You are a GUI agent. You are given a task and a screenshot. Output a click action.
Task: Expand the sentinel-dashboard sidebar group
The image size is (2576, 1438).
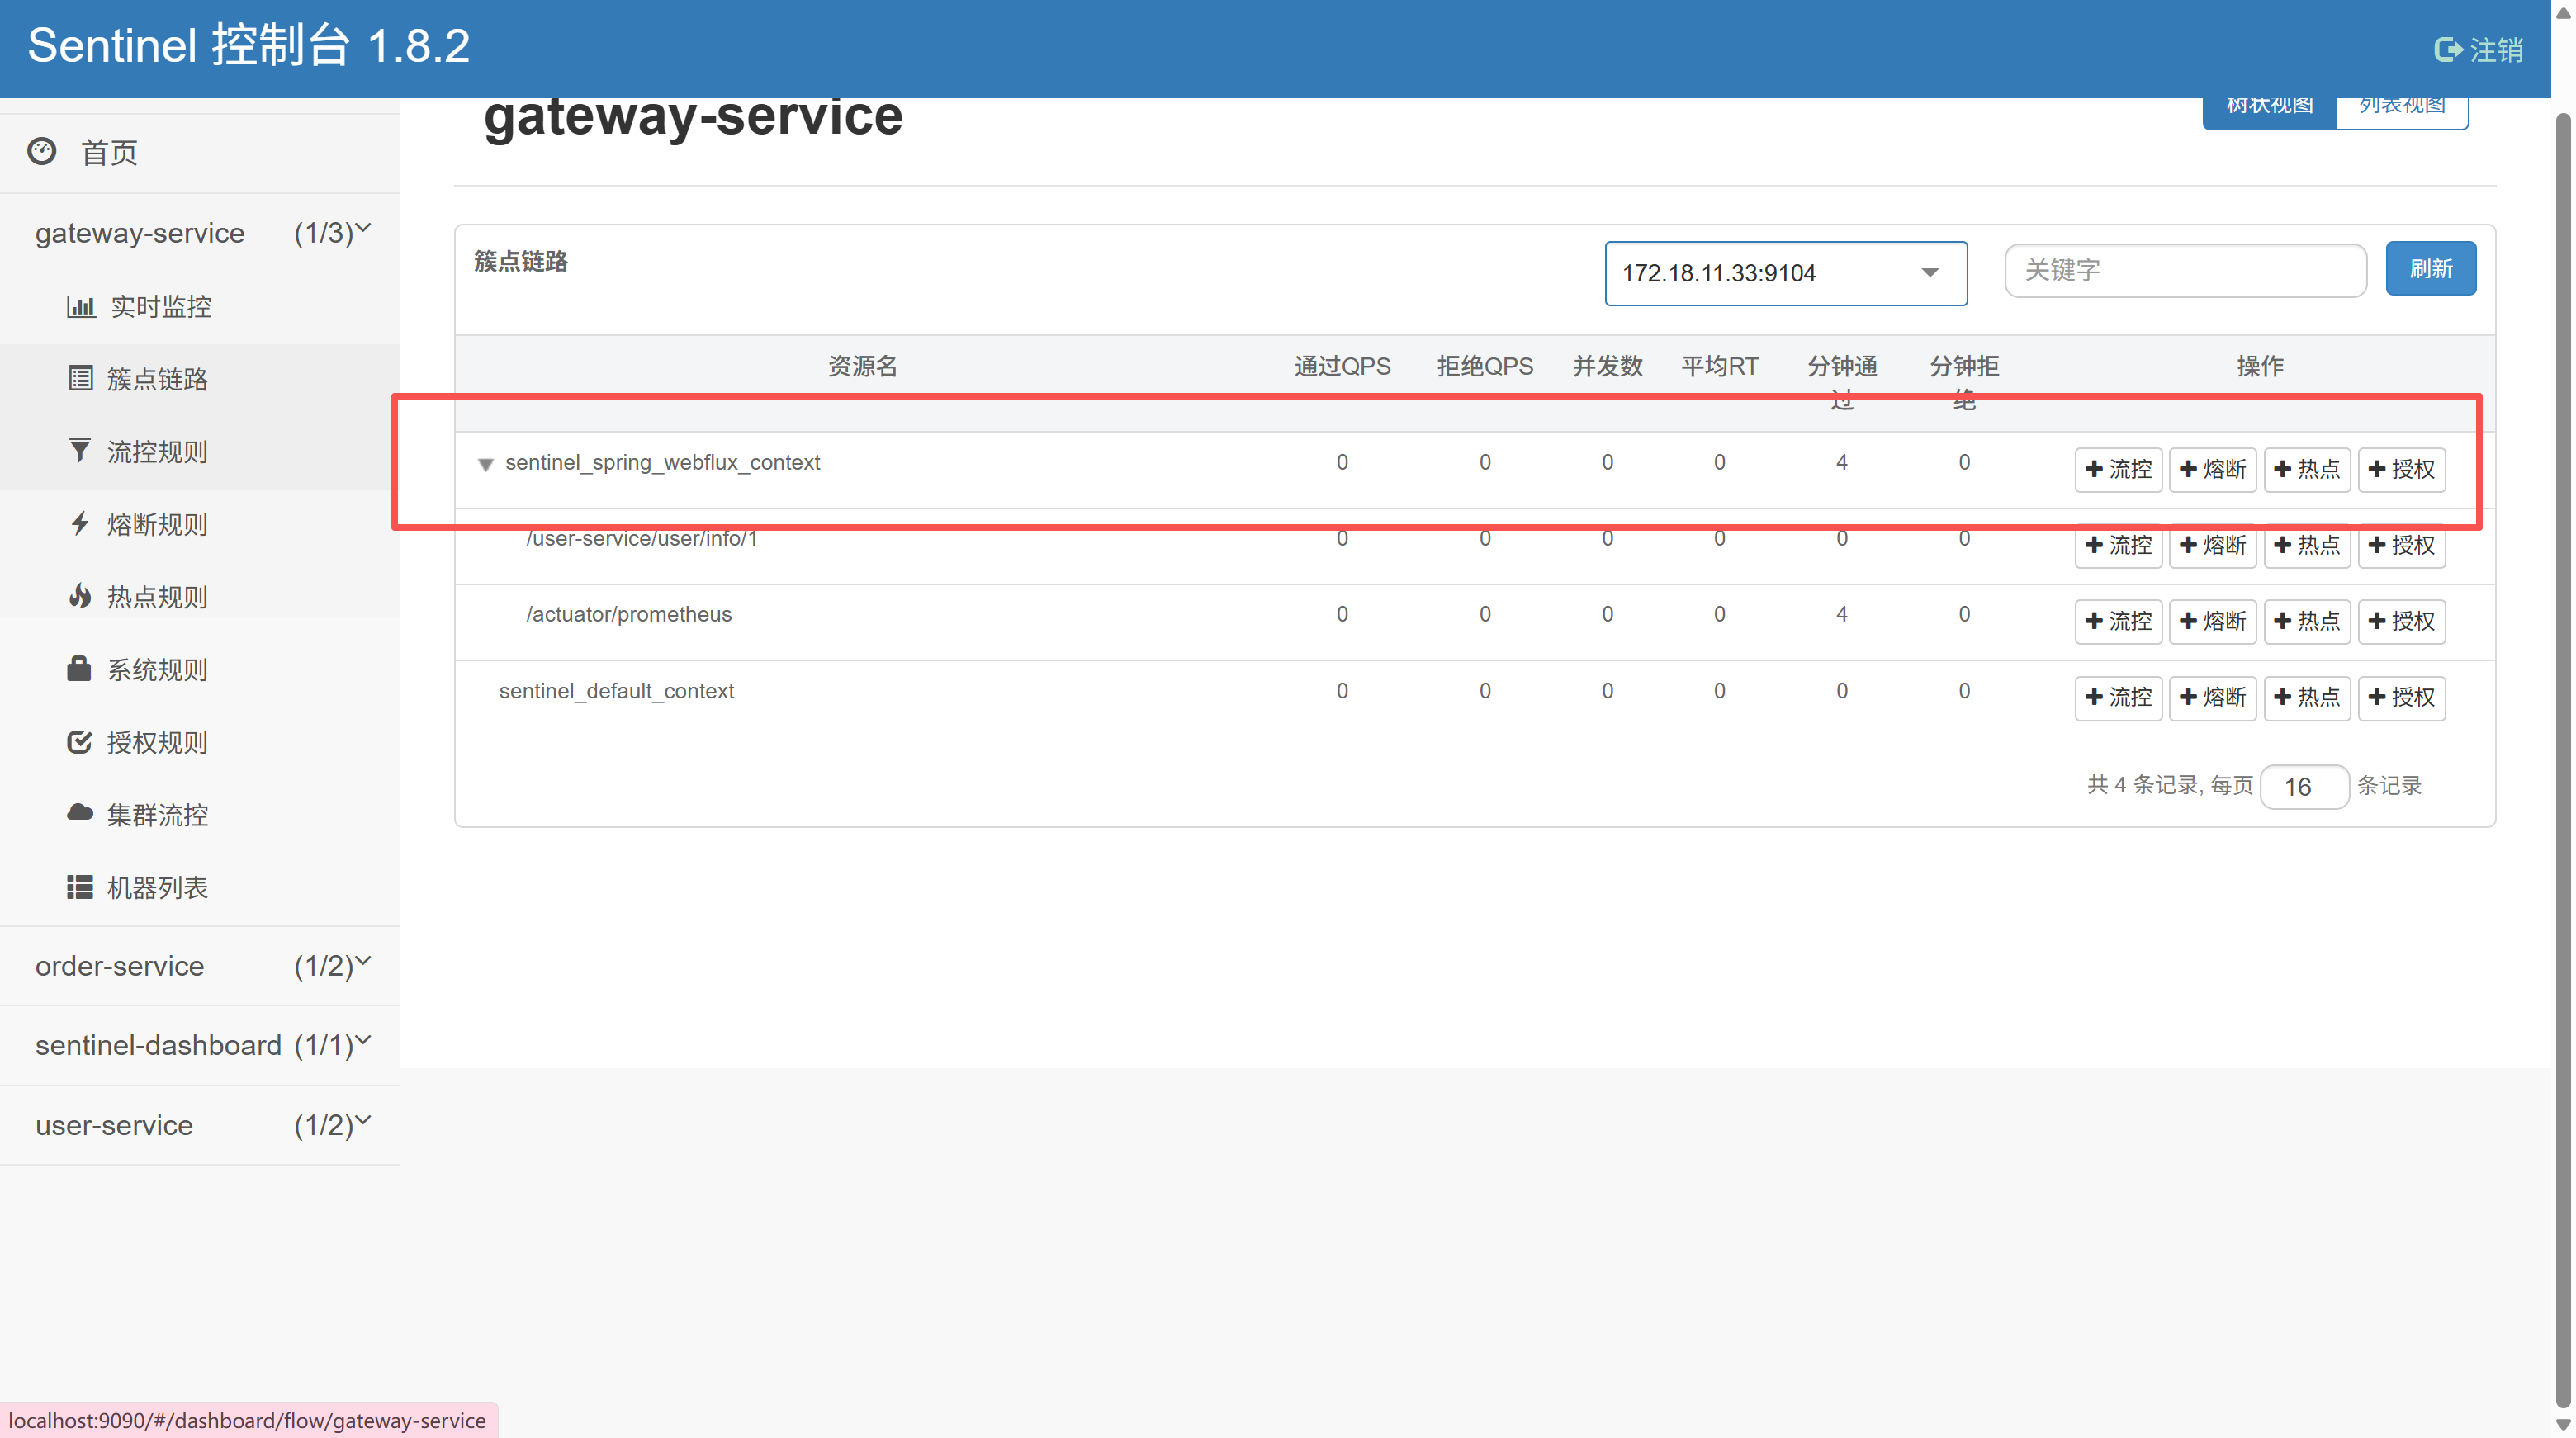[200, 1045]
